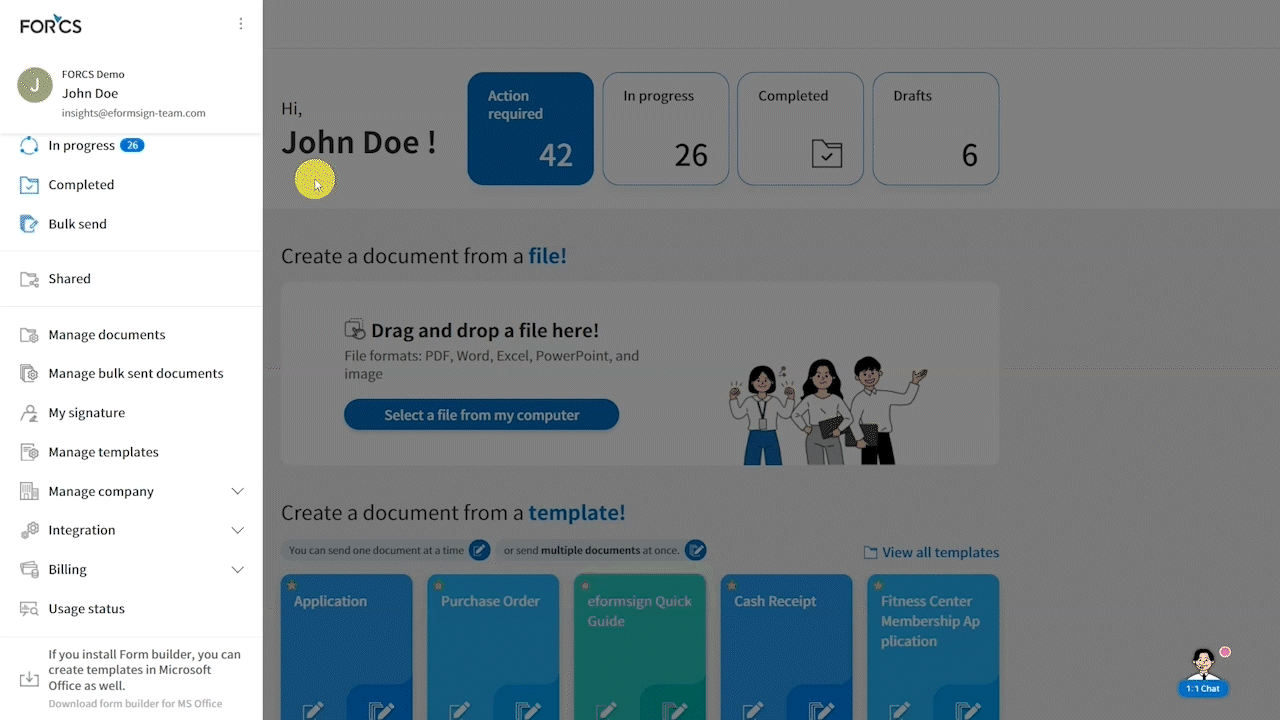1280x720 pixels.
Task: Open the 1:1 Chat support widget
Action: click(x=1204, y=672)
